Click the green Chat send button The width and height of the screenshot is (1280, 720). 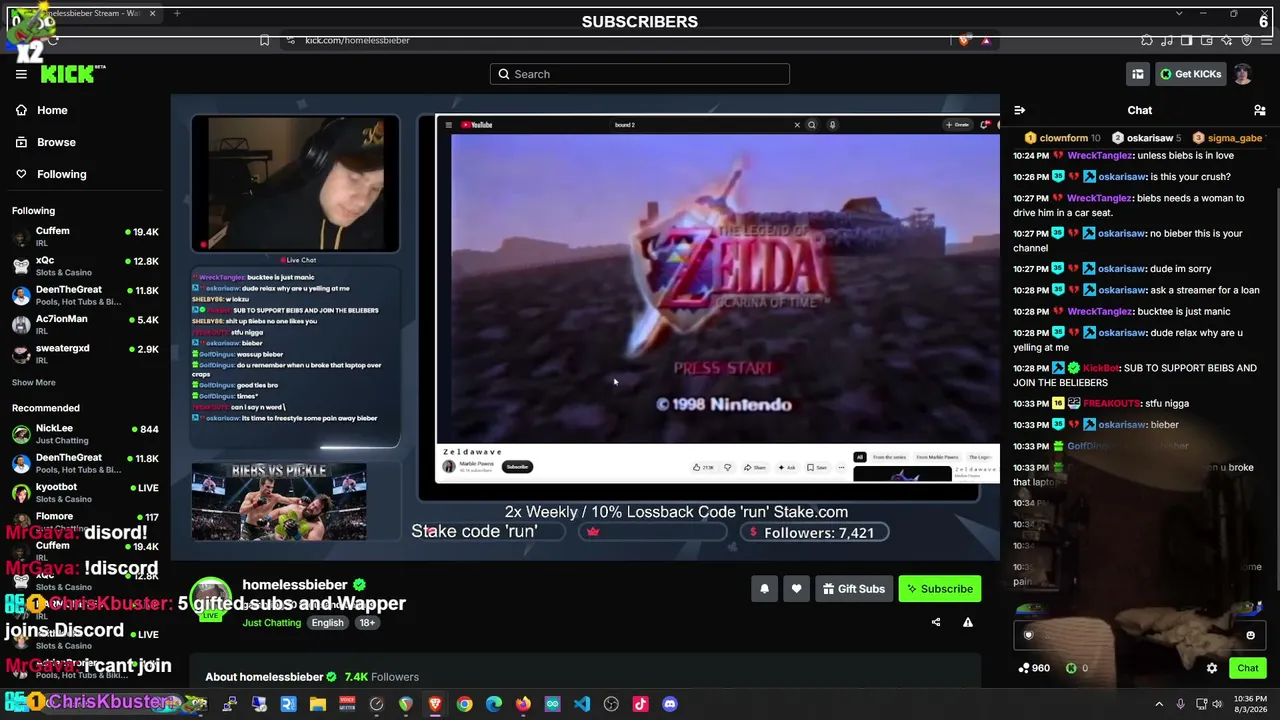coord(1248,668)
